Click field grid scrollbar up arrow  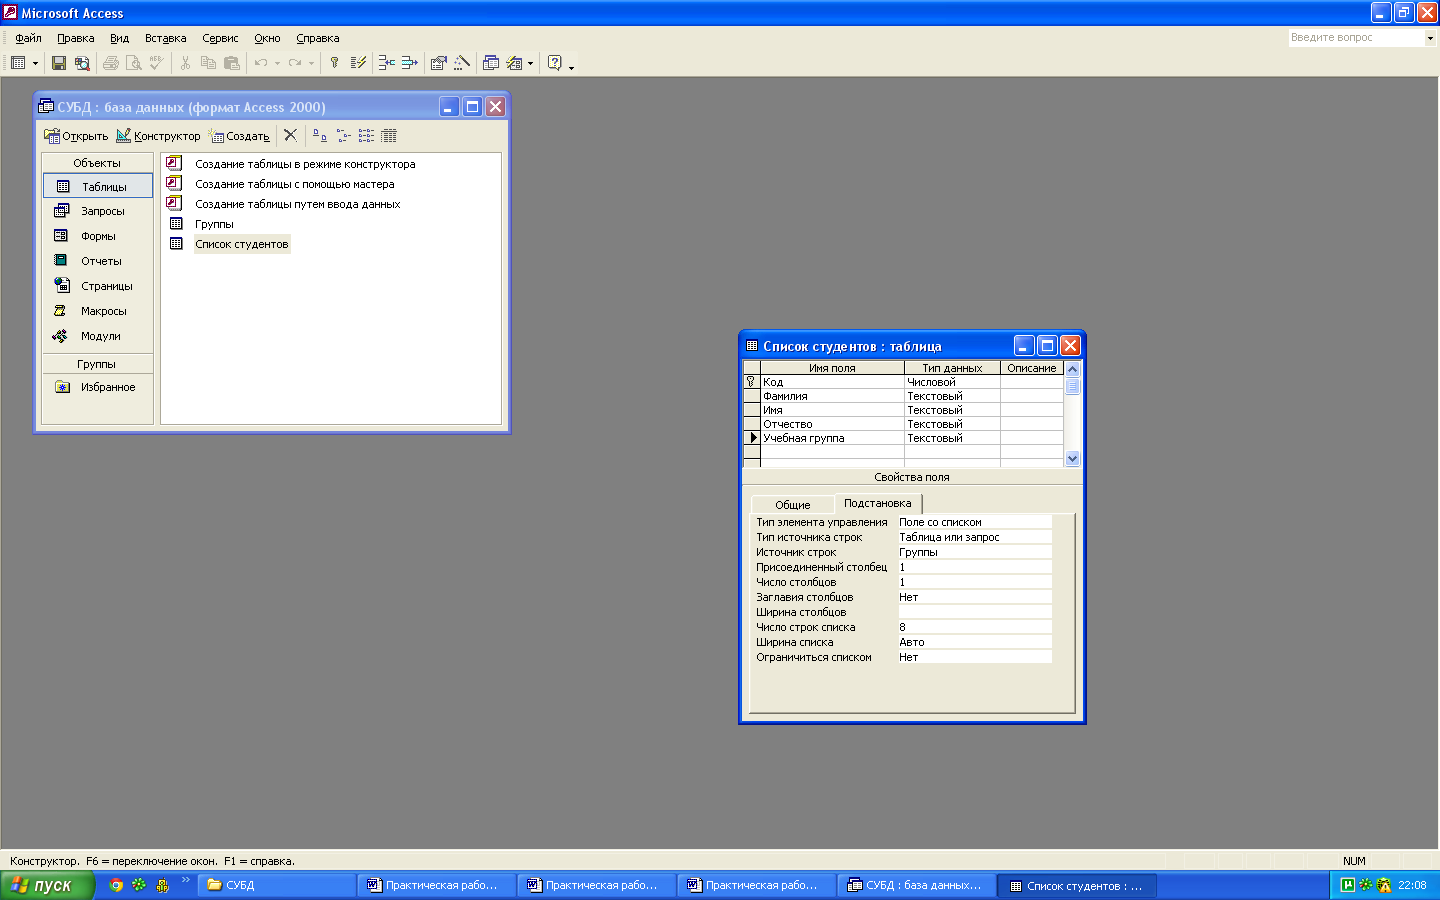[1072, 369]
